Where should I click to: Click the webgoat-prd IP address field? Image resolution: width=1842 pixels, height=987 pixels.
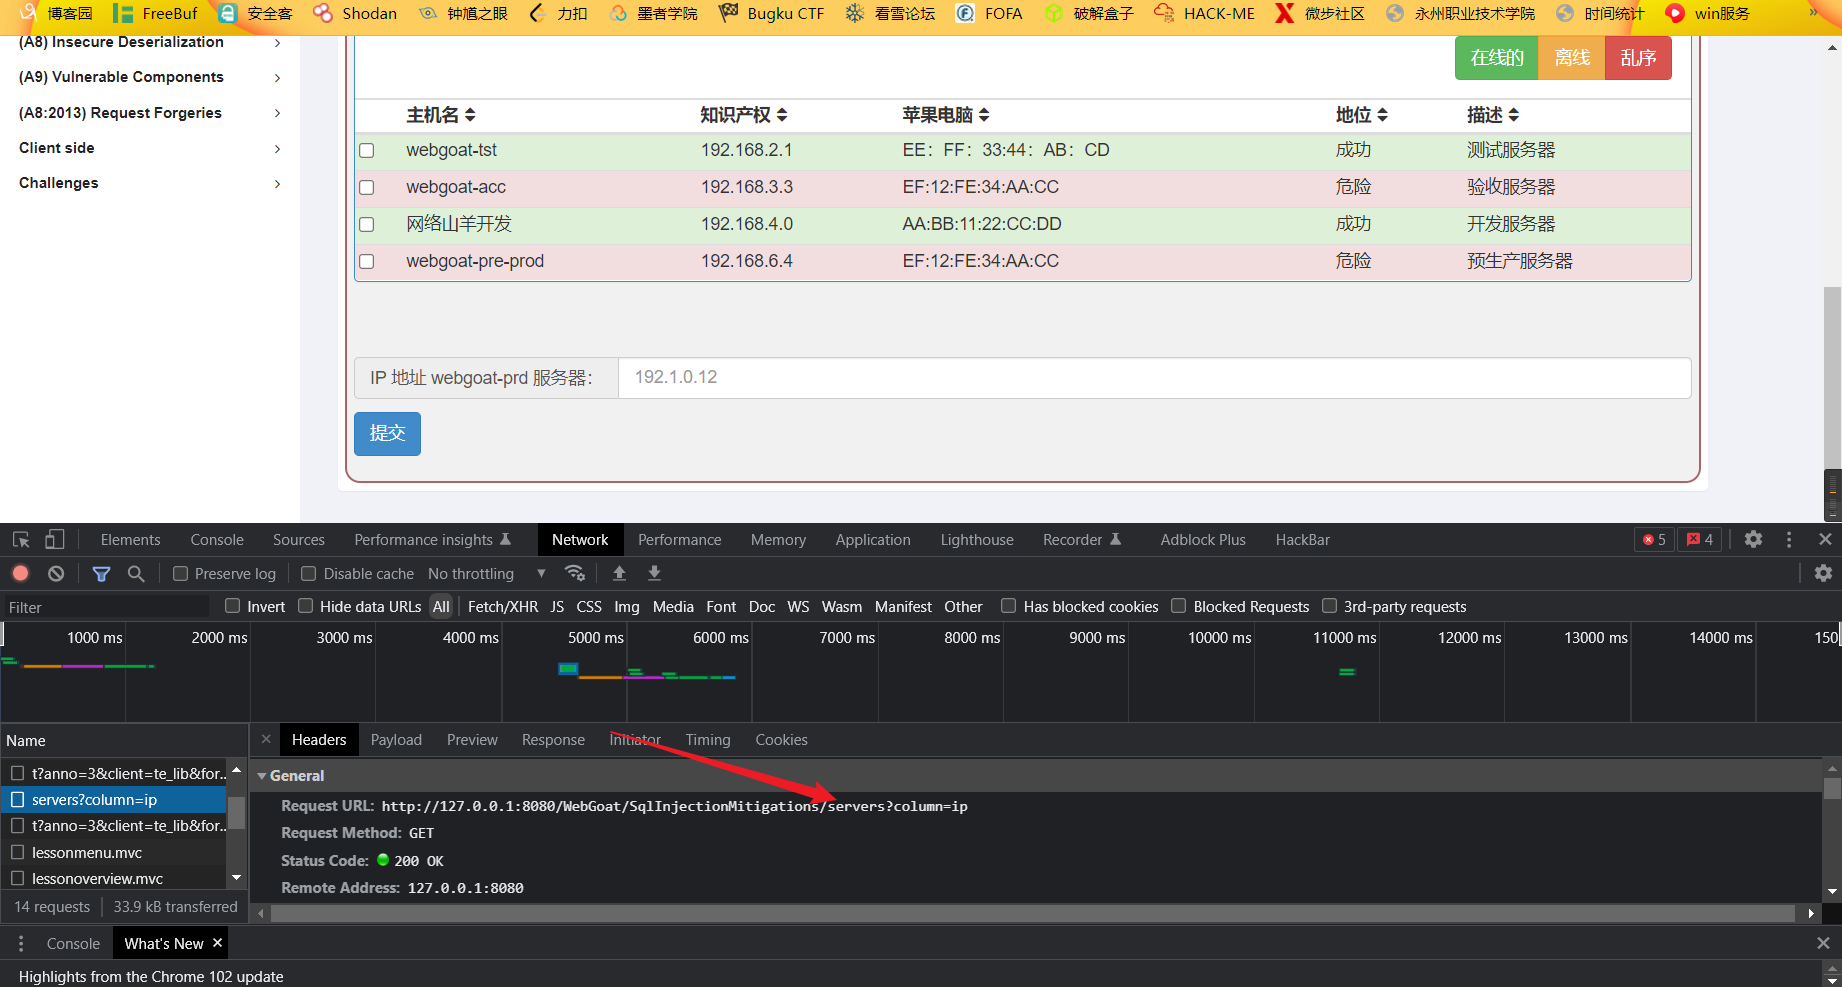click(1154, 378)
